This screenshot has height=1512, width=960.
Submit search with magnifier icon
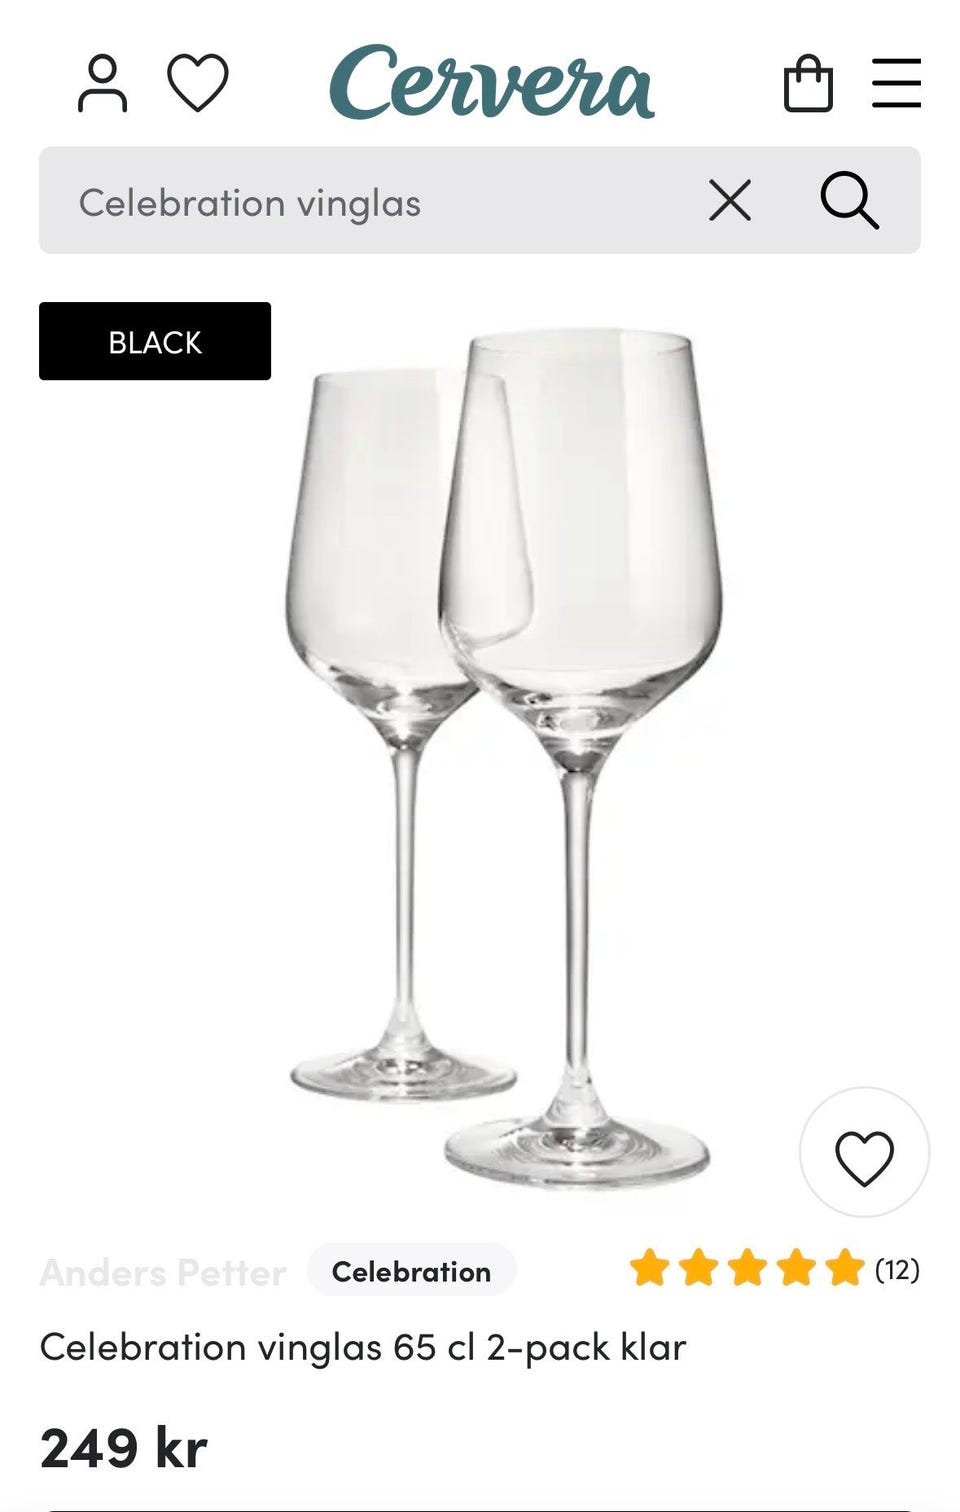[x=850, y=201]
